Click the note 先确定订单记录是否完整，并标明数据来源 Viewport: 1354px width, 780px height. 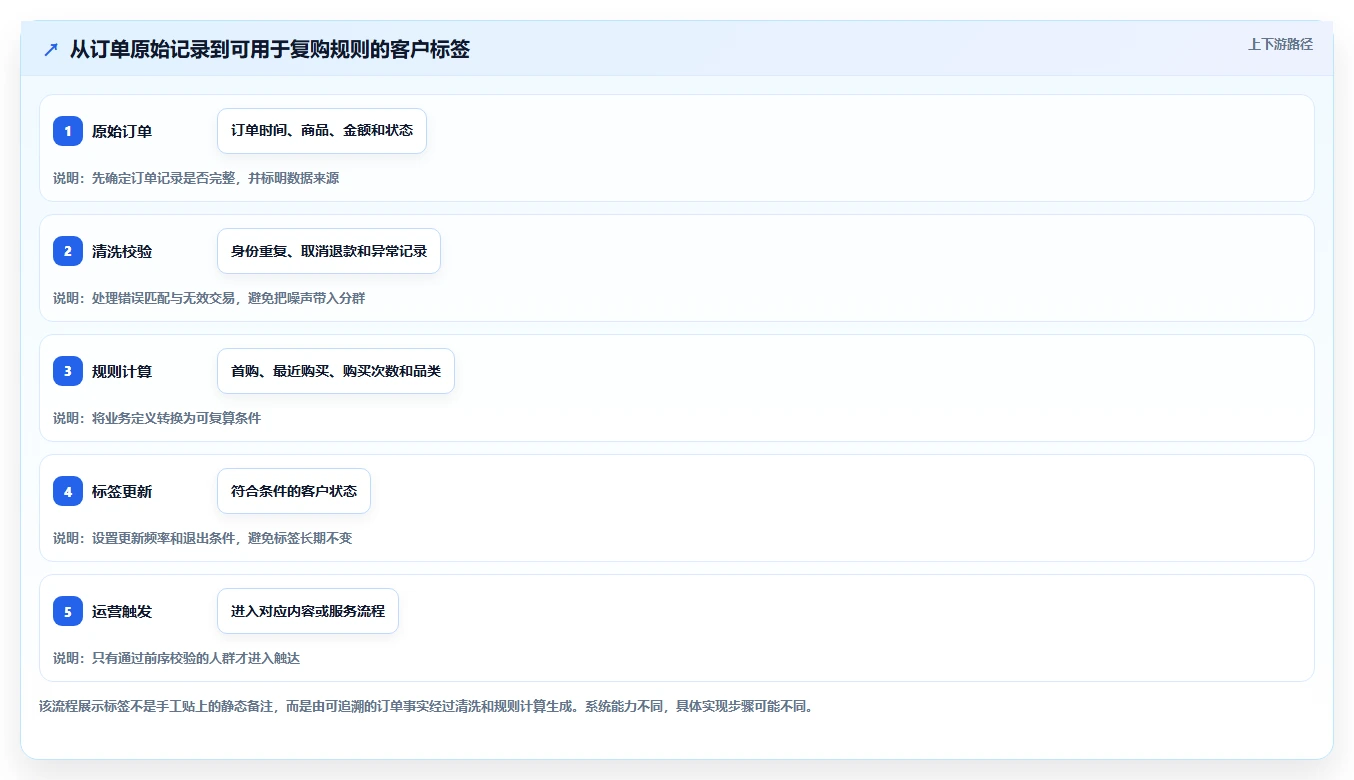click(x=196, y=178)
